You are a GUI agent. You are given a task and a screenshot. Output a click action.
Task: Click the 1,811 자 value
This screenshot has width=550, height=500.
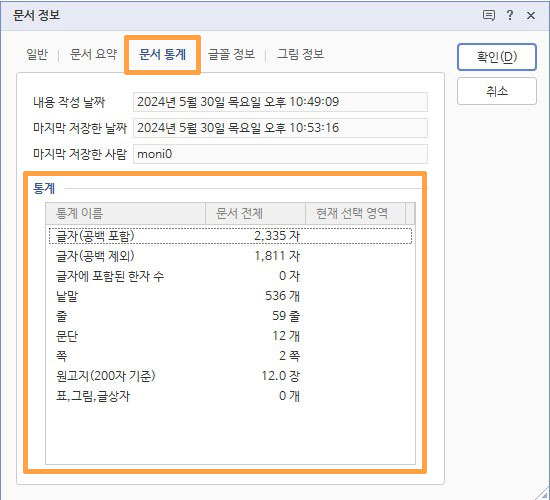(277, 256)
